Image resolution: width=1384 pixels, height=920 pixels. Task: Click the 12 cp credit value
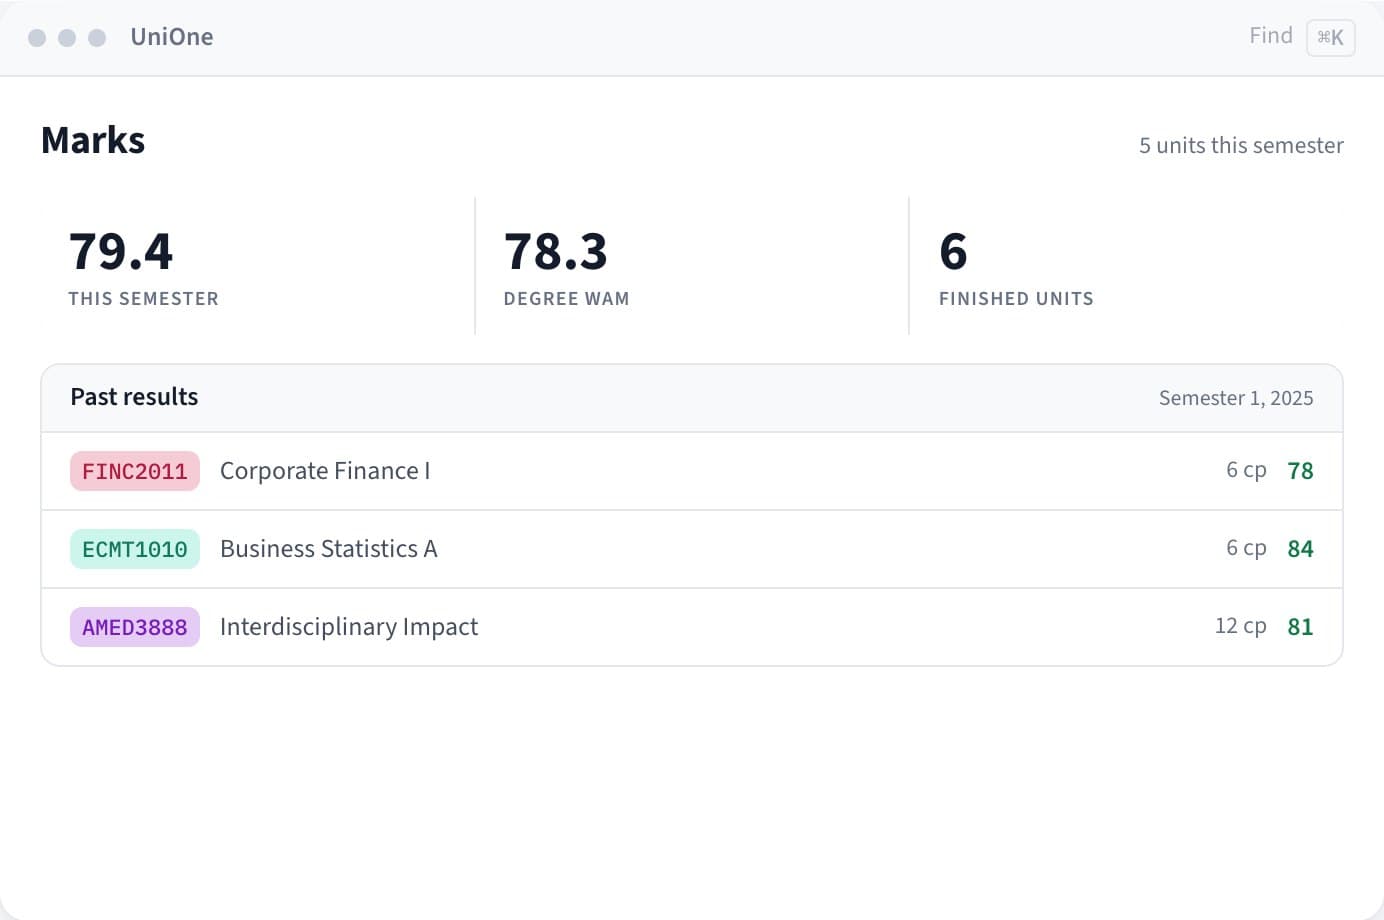click(1241, 626)
